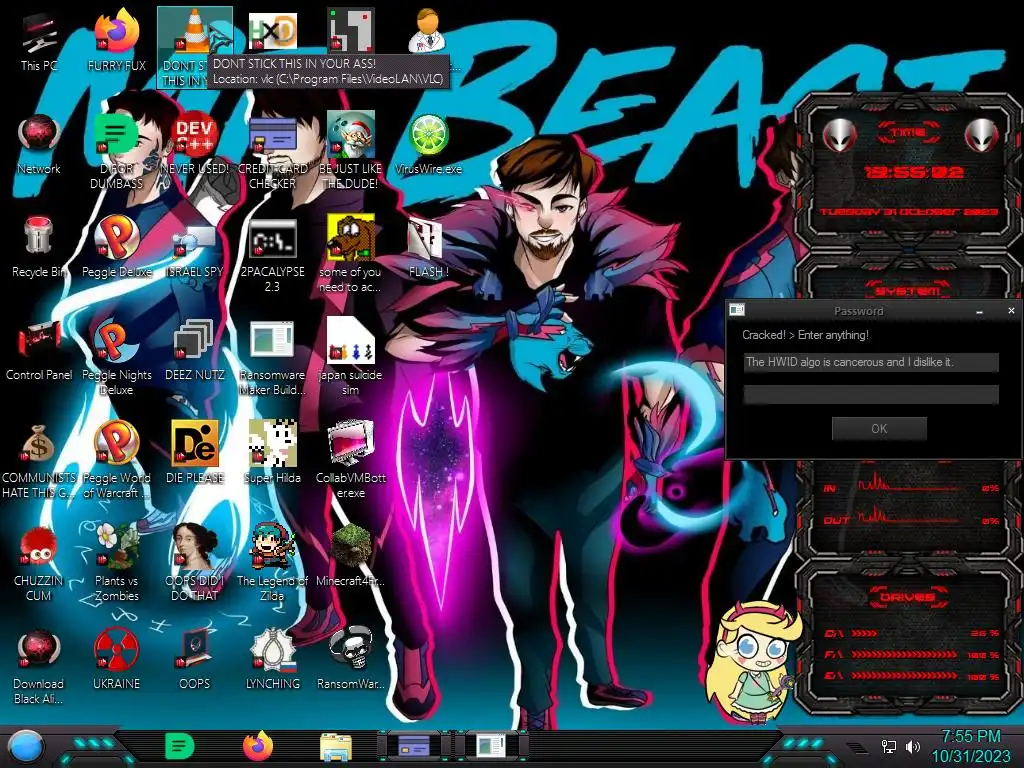Launch Firefox from the taskbar
1024x768 pixels.
tap(258, 746)
